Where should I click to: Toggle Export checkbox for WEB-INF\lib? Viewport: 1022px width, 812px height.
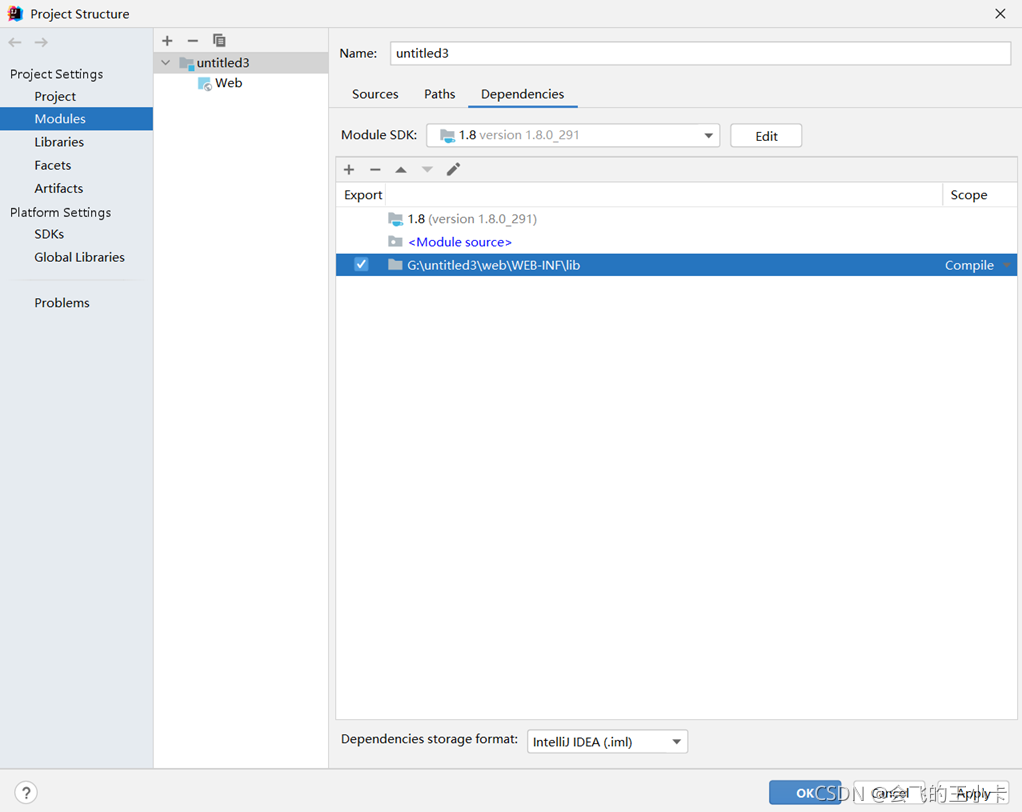[361, 265]
